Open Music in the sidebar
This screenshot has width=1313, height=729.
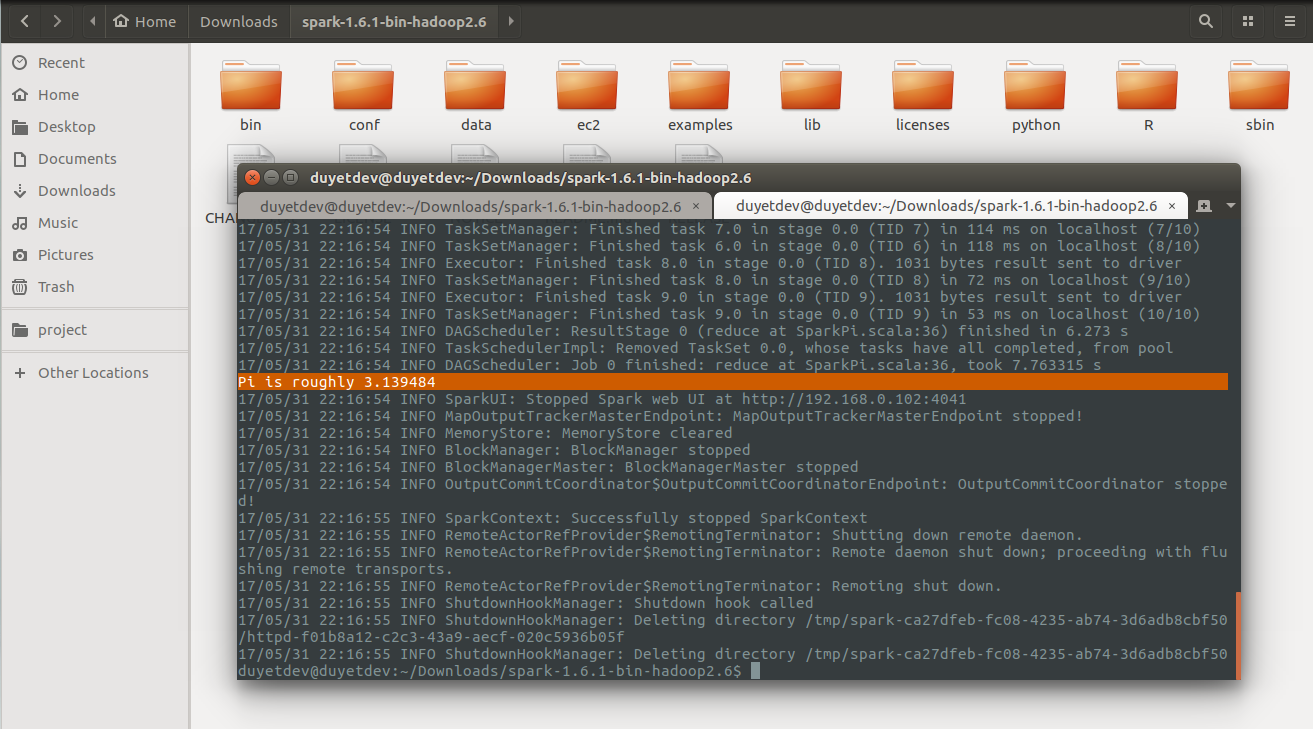coord(94,223)
